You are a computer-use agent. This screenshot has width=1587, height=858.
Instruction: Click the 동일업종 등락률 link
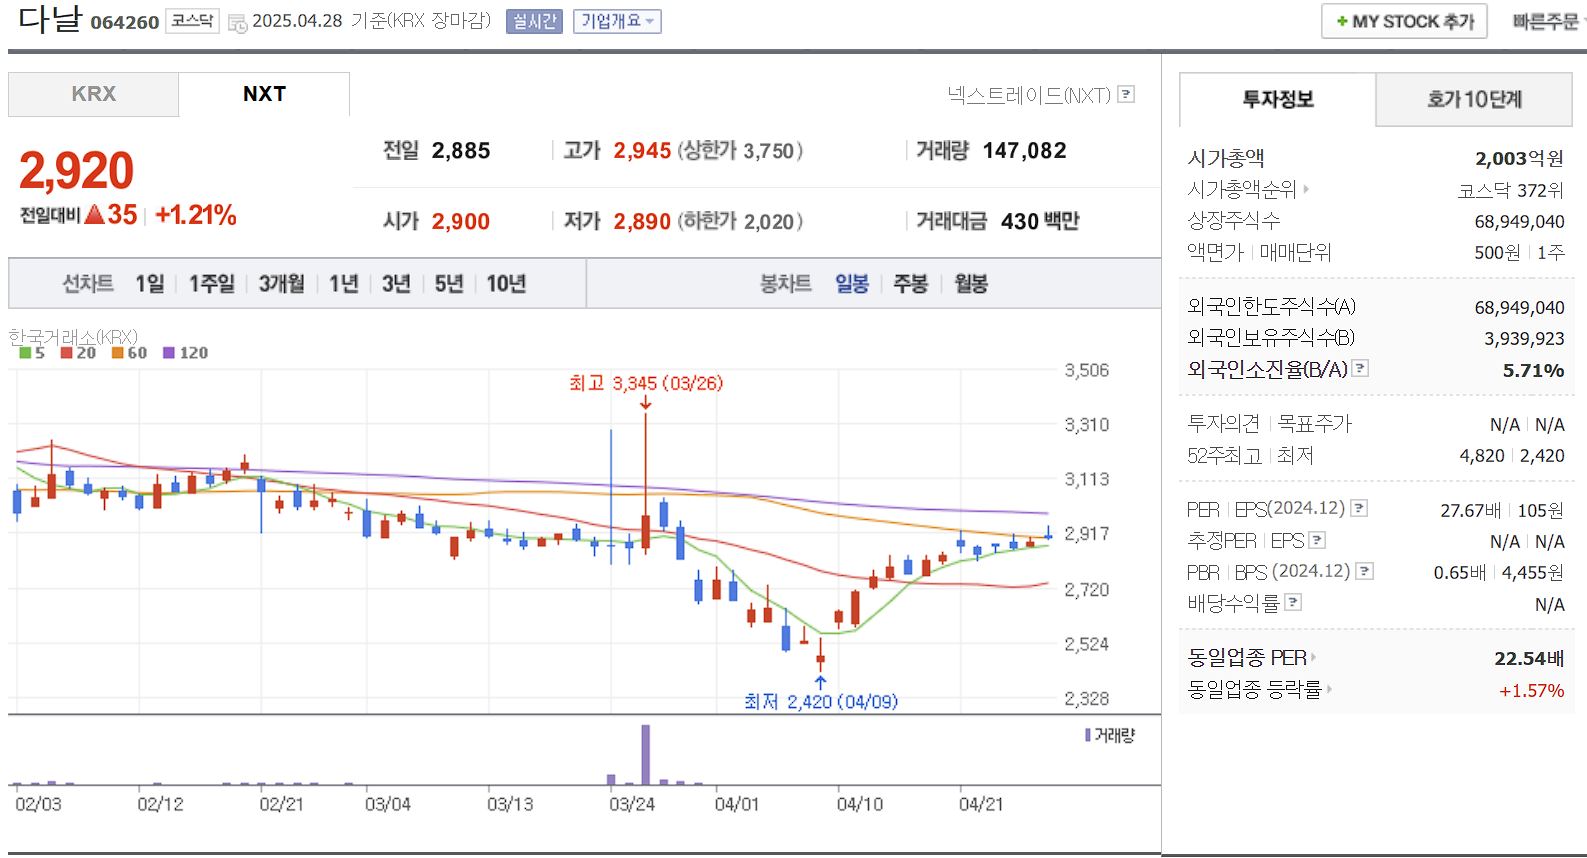point(1255,689)
